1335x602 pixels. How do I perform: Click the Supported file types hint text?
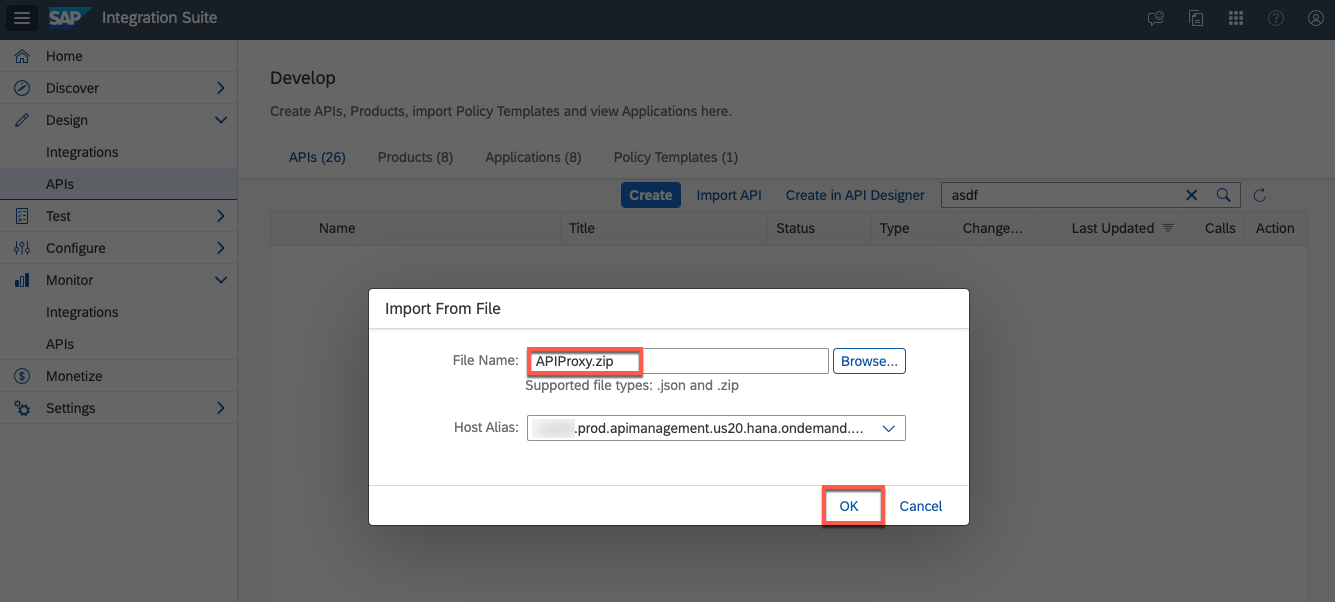pos(632,385)
